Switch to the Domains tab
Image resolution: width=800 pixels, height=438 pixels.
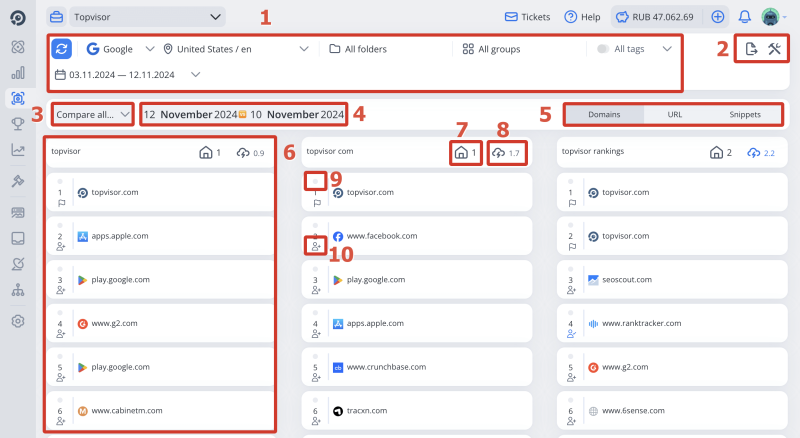pos(604,114)
